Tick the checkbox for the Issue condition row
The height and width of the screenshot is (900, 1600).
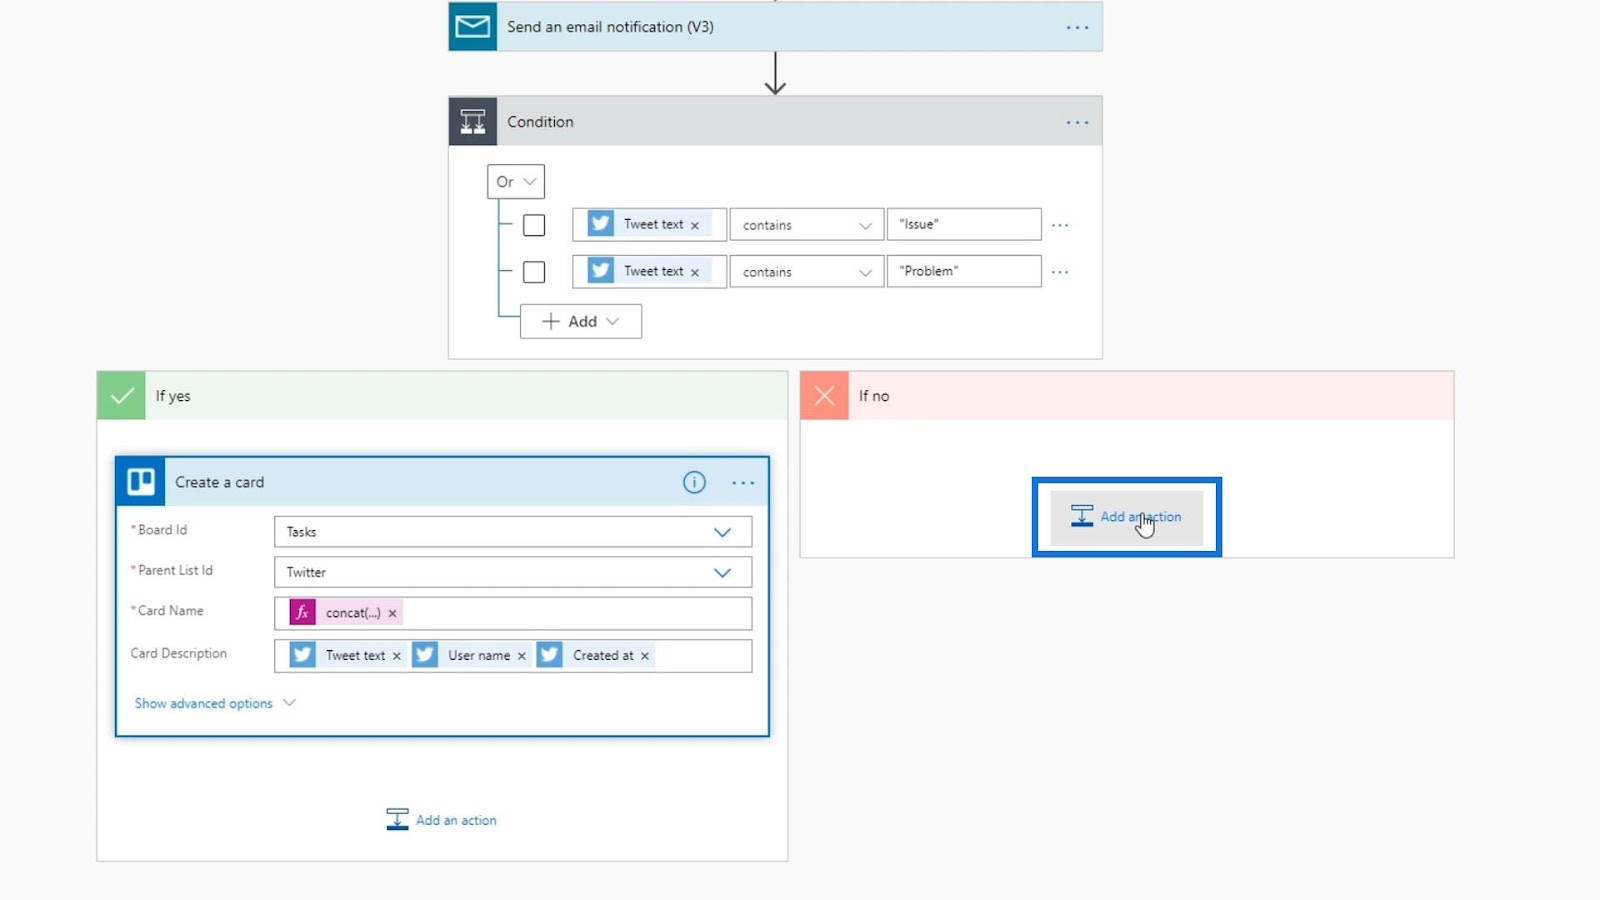[534, 225]
